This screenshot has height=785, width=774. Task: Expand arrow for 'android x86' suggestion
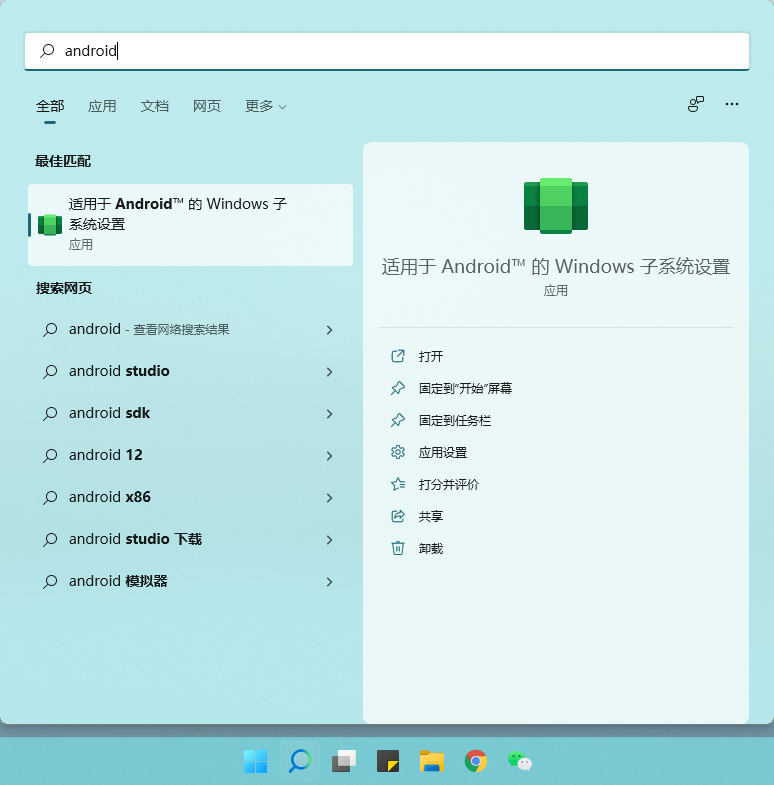point(329,498)
